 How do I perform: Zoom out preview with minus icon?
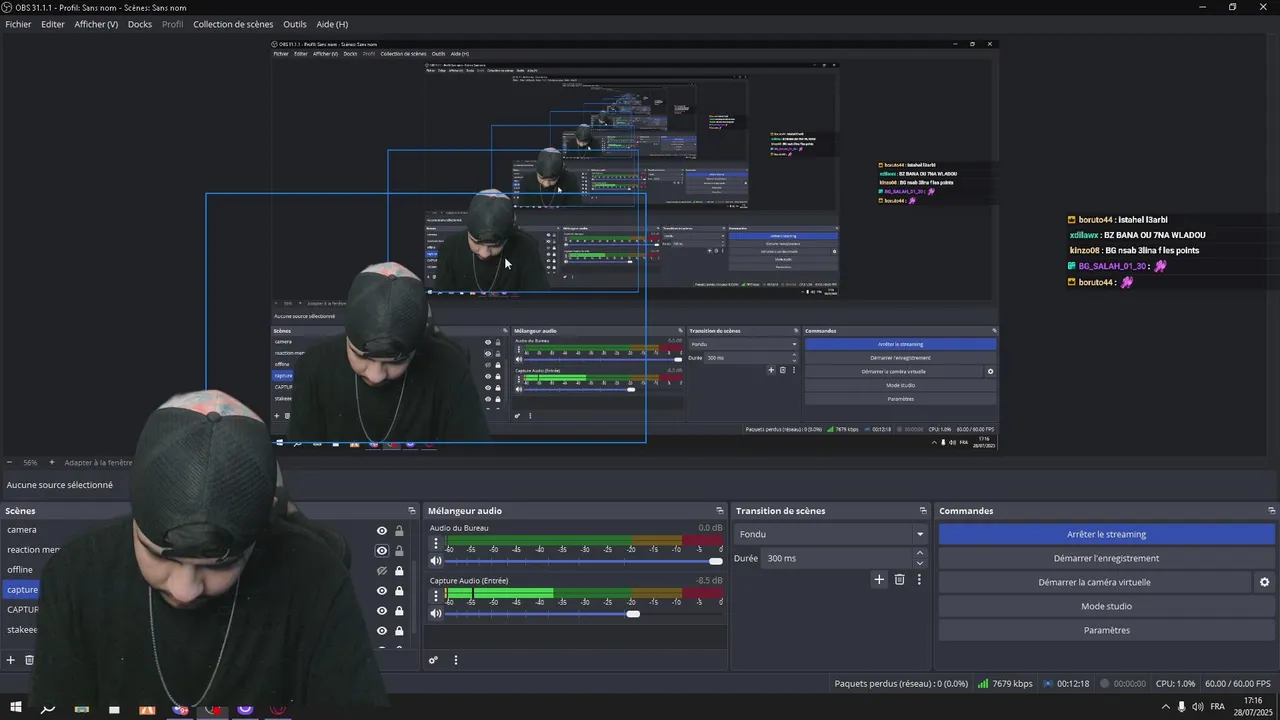10,463
